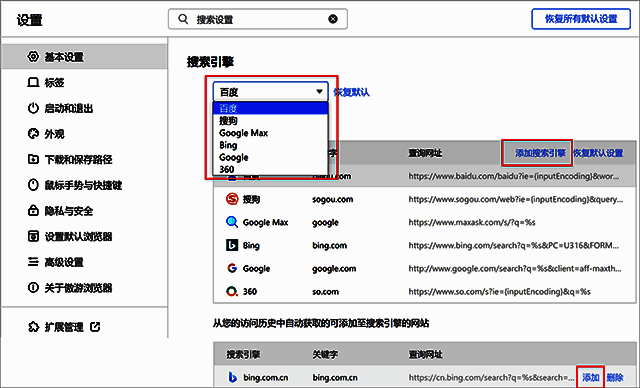This screenshot has height=388, width=640.
Task: Select the google.com keyword cell
Action: 334,269
